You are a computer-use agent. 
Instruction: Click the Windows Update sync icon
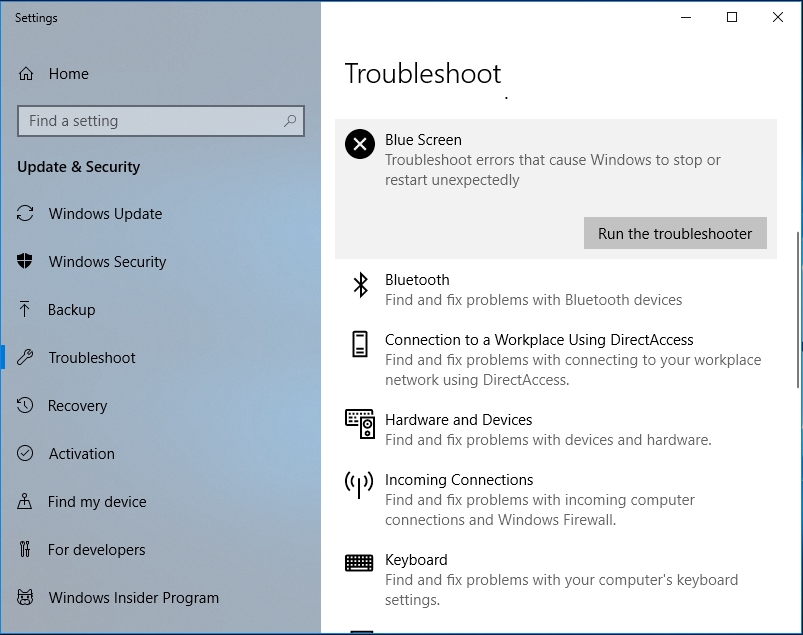click(x=25, y=214)
